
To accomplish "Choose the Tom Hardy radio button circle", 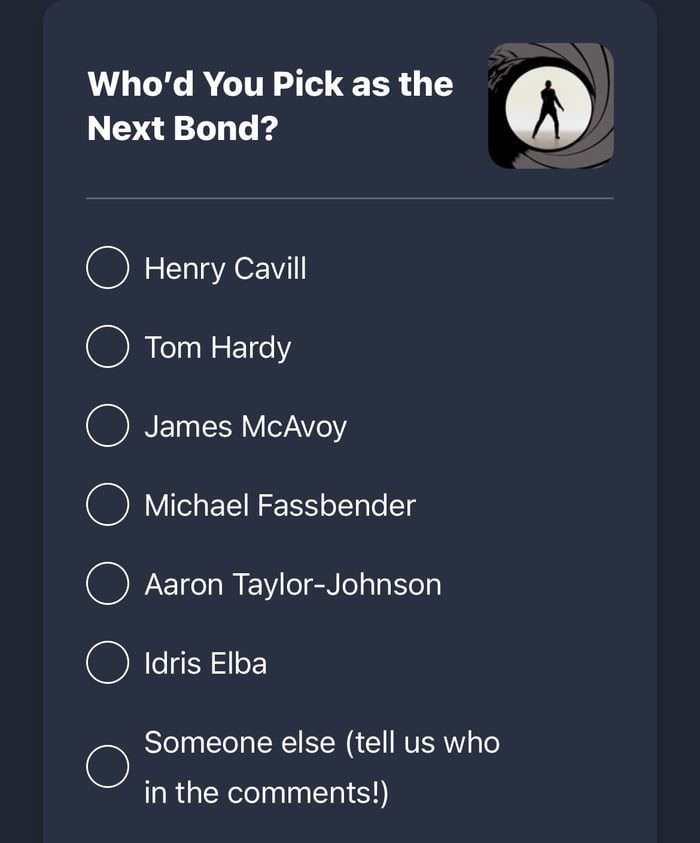I will 107,347.
